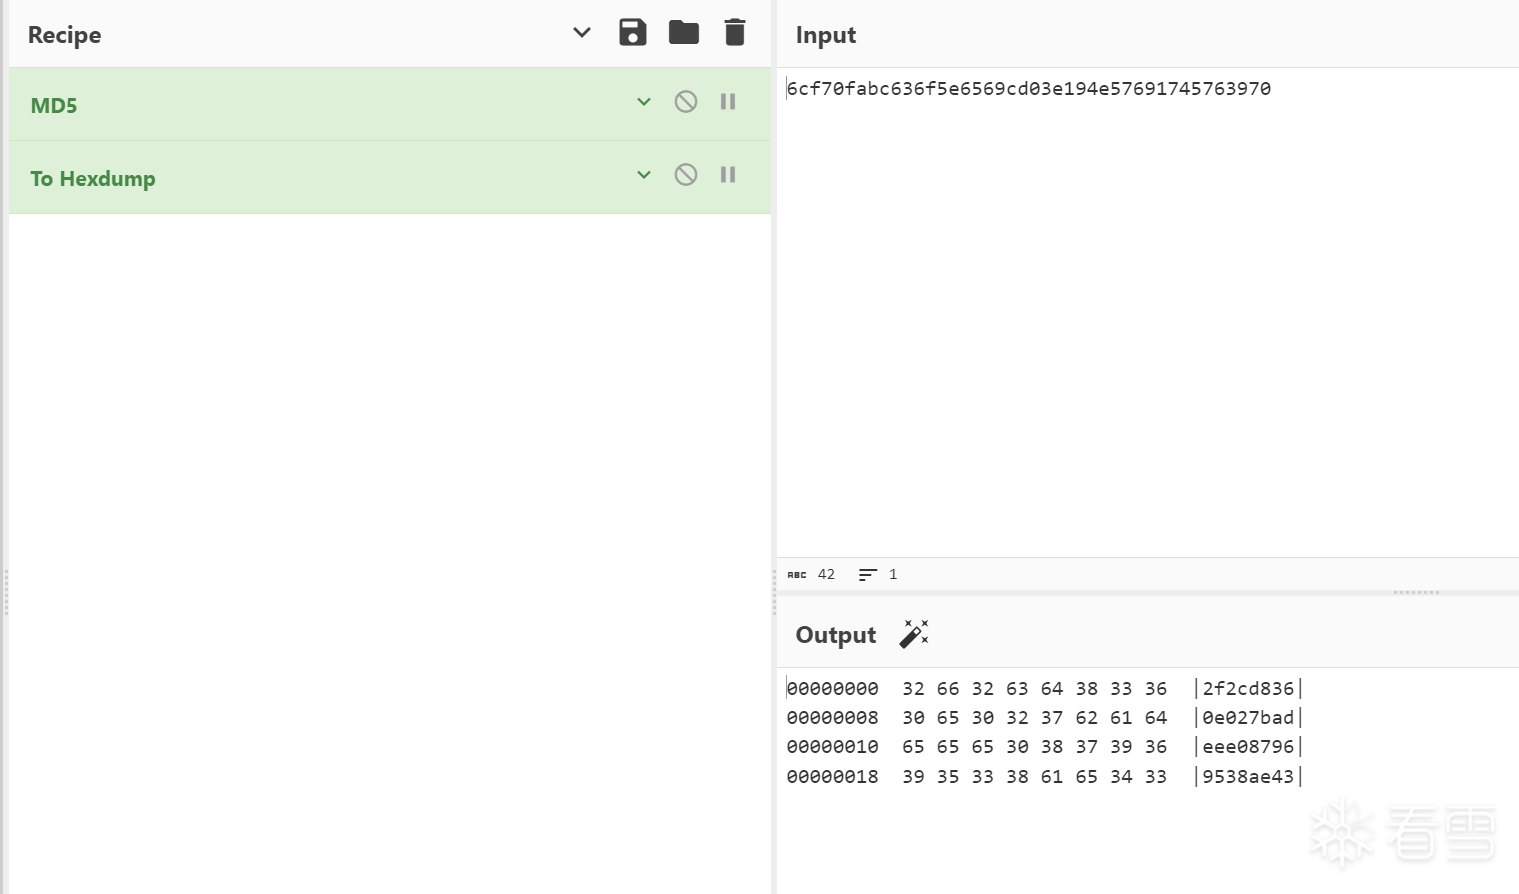
Task: Click the input character count icon
Action: 797,575
